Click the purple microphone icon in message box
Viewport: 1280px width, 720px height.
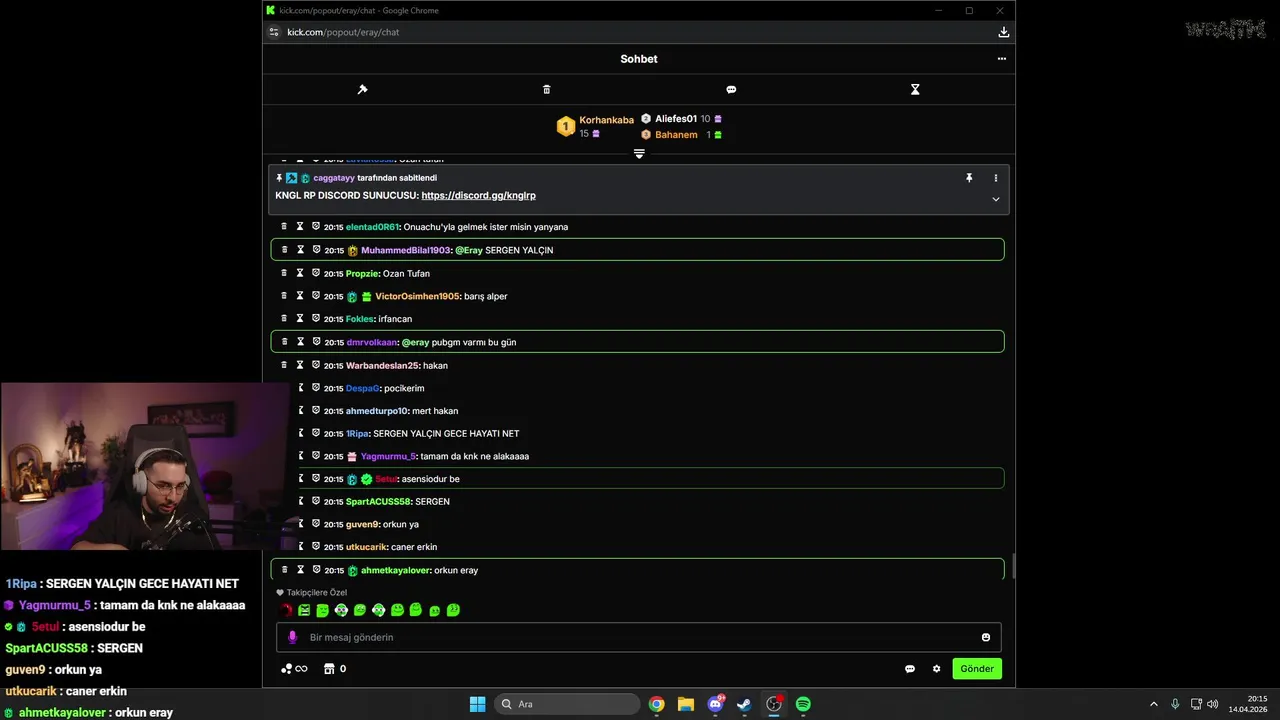[292, 637]
